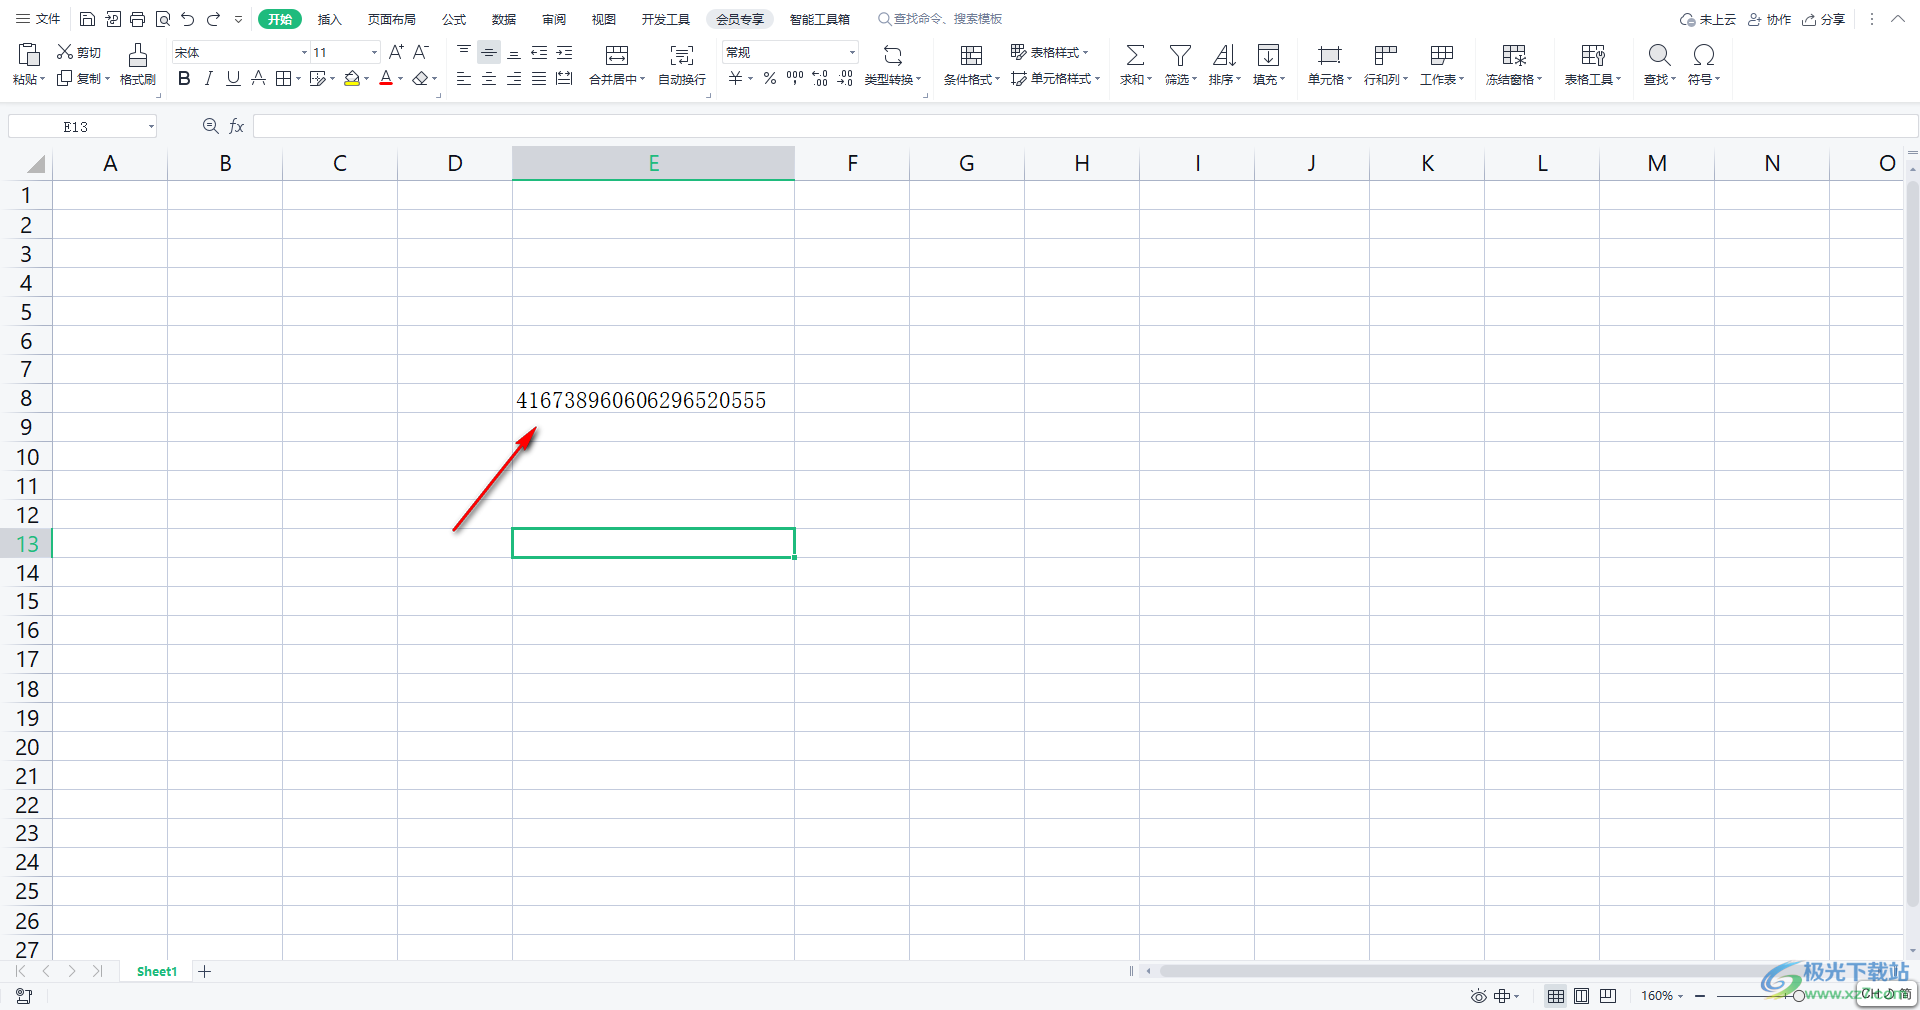Switch to the 插入 Insert tab
1920x1010 pixels.
[x=329, y=19]
